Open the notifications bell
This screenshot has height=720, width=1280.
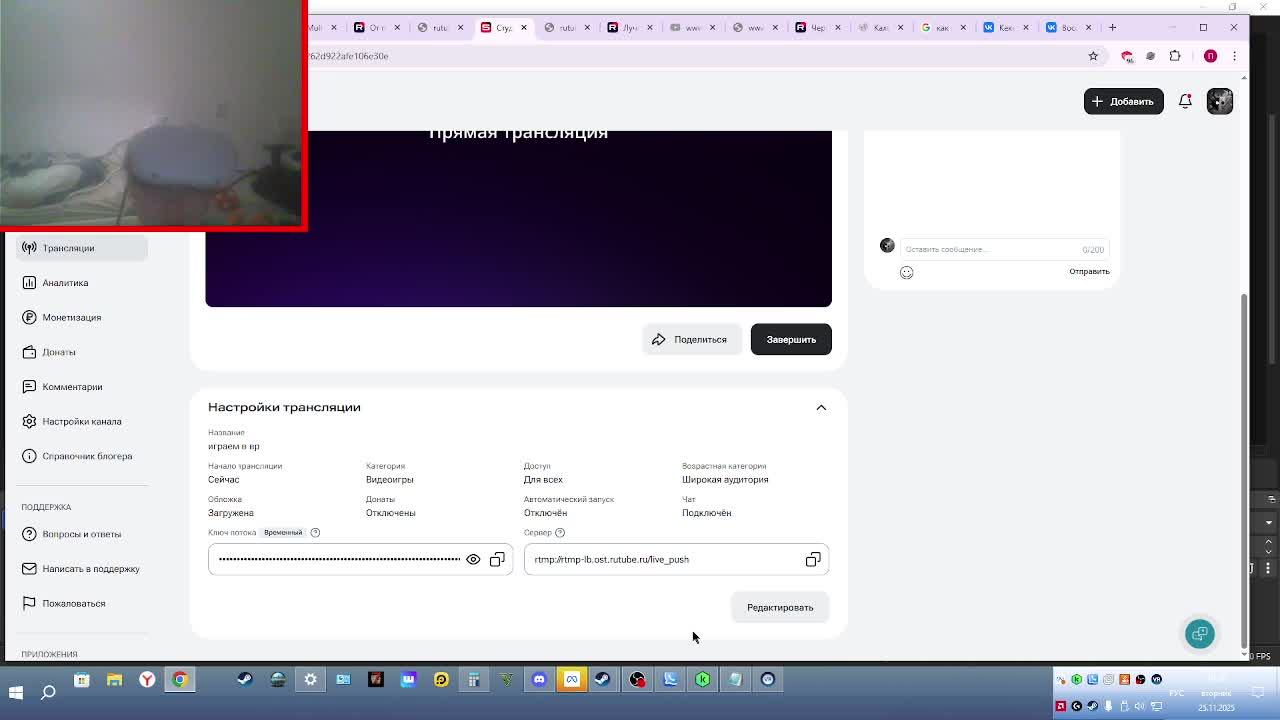tap(1185, 101)
